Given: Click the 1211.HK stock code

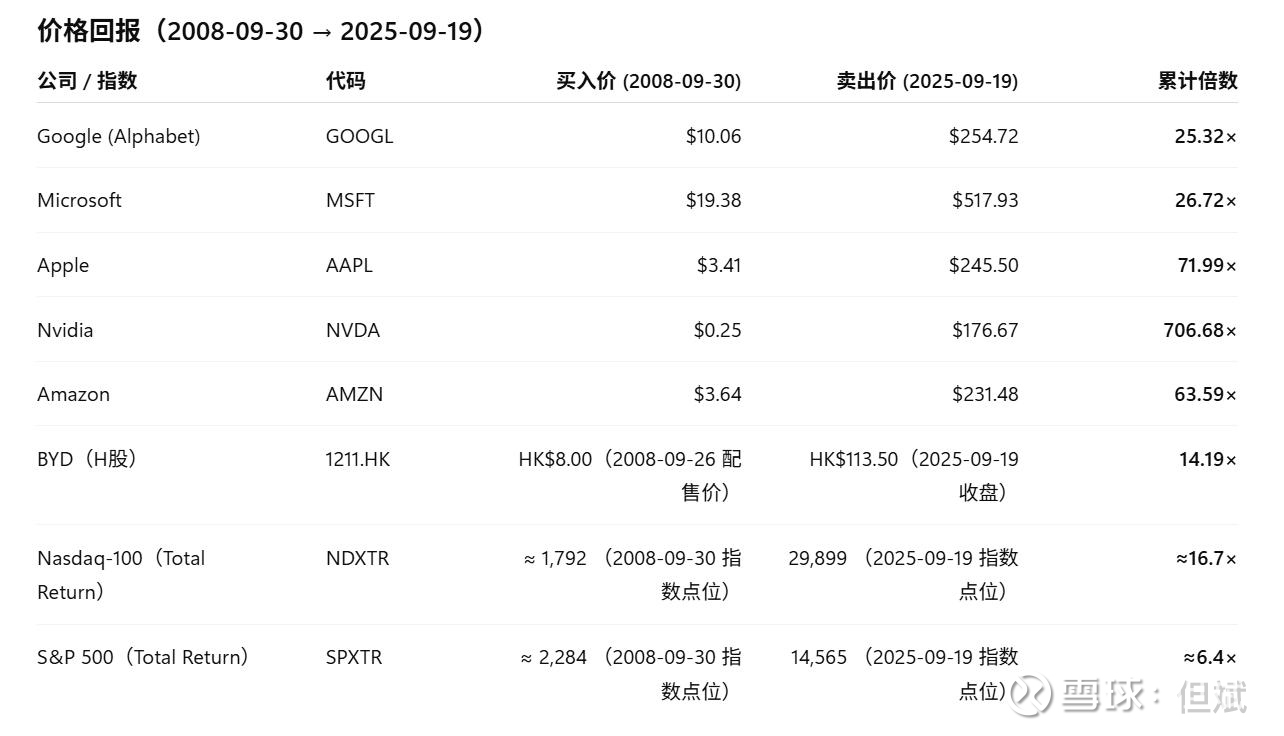Looking at the screenshot, I should click(357, 459).
